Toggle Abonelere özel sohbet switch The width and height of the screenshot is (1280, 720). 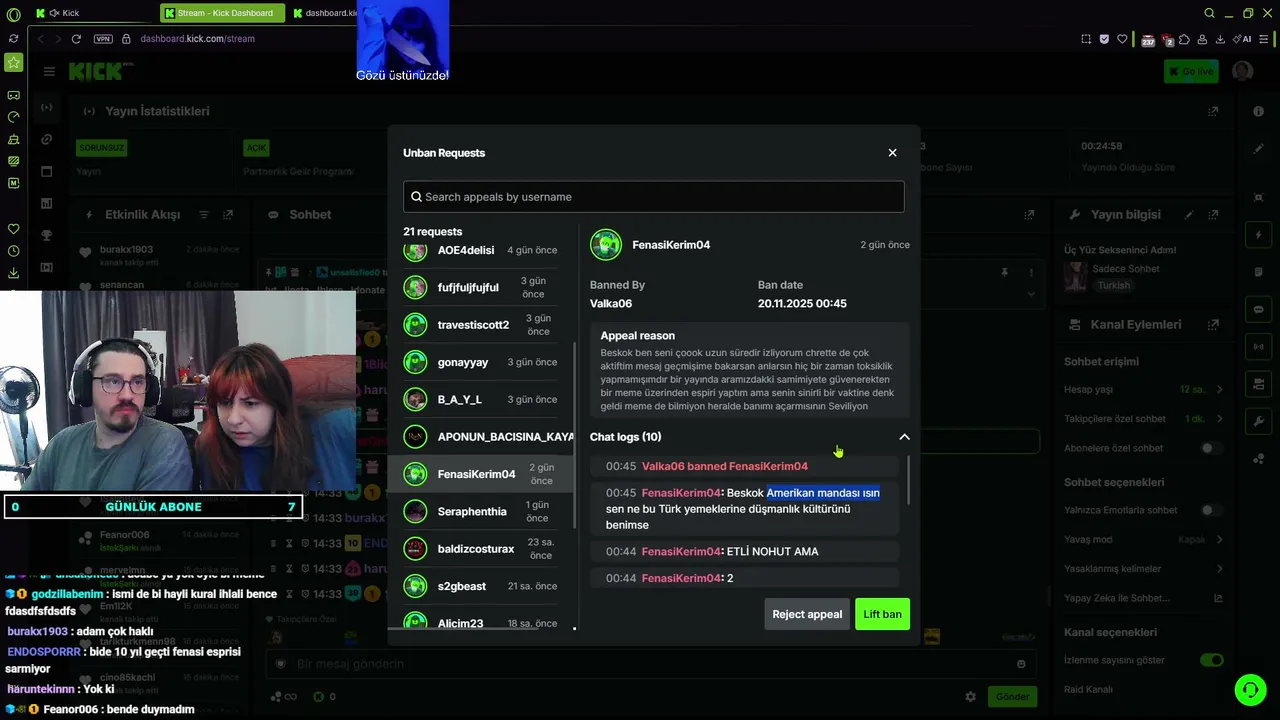tap(1211, 448)
